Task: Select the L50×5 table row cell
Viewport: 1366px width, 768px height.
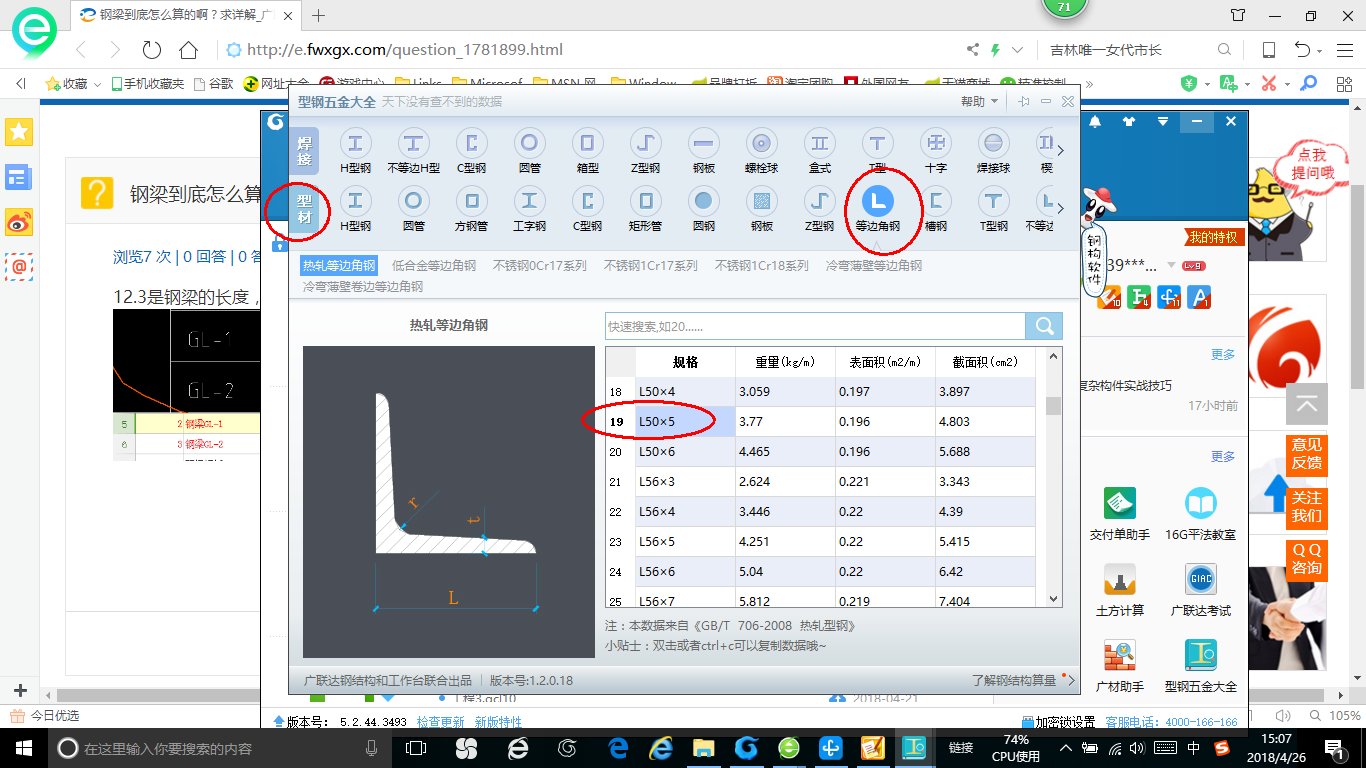Action: pyautogui.click(x=685, y=422)
